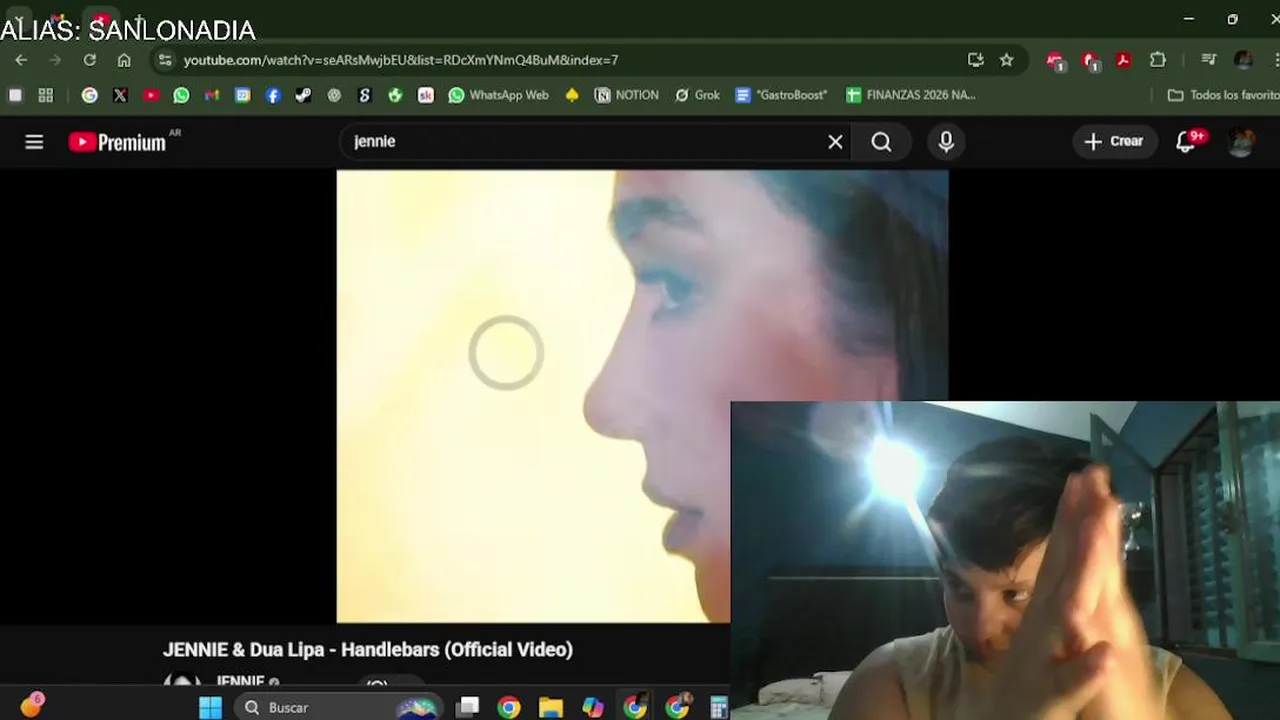
Task: Open File Explorer from the taskbar
Action: 551,708
